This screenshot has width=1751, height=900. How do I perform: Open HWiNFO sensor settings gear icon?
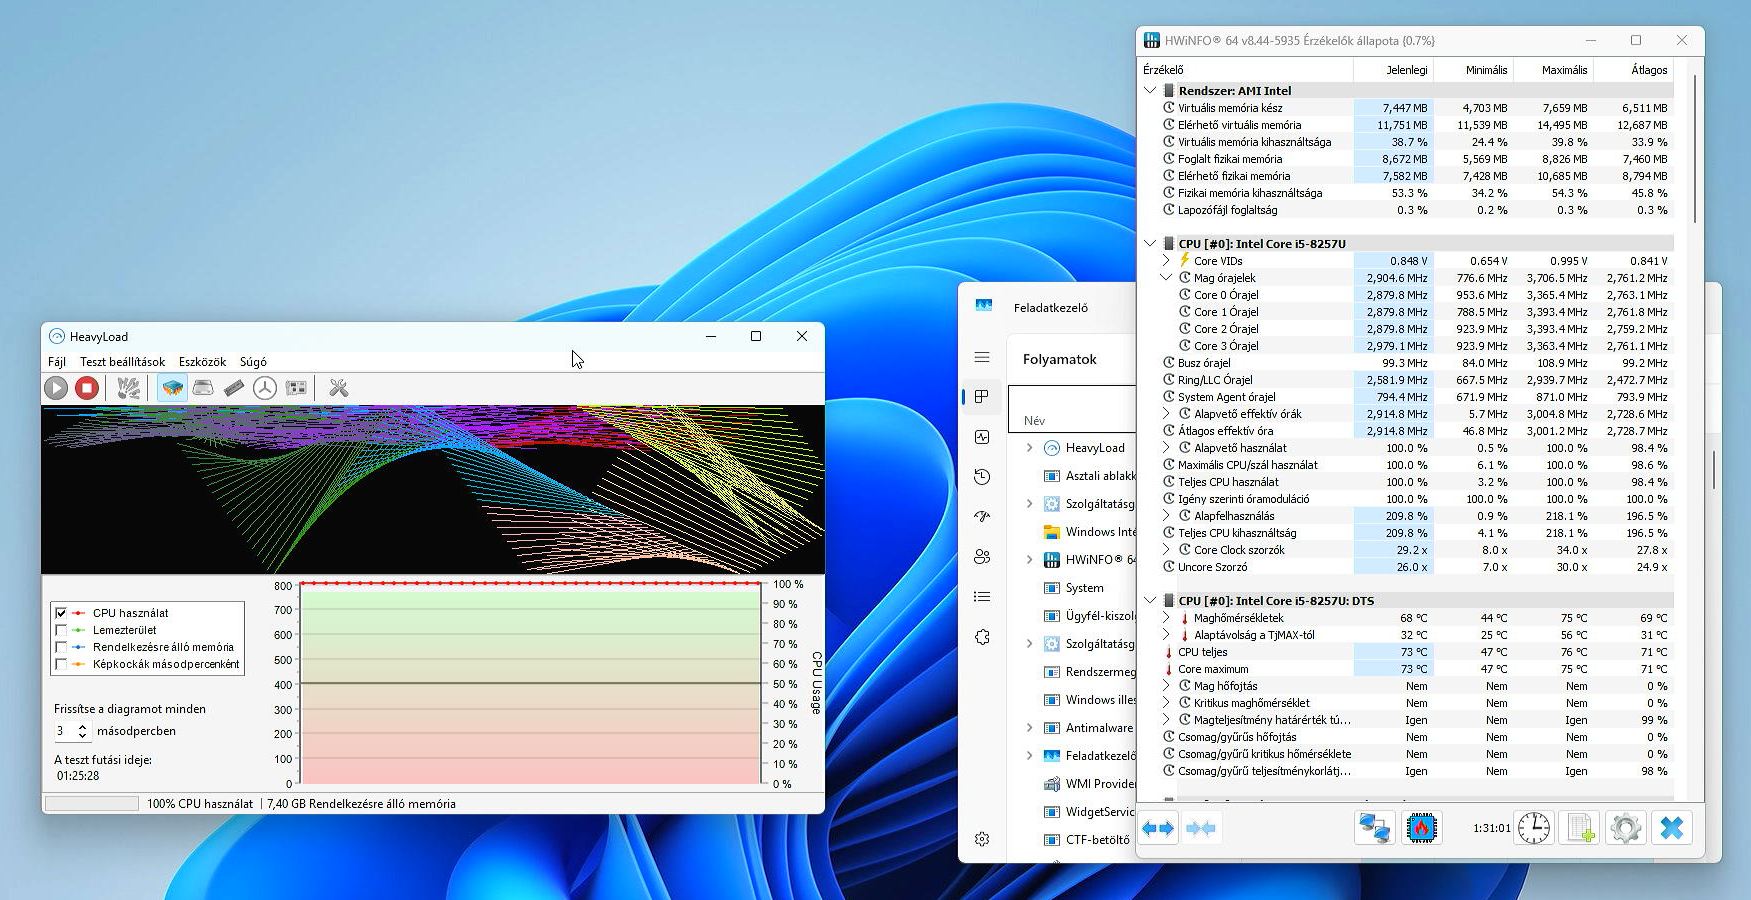[x=1625, y=828]
